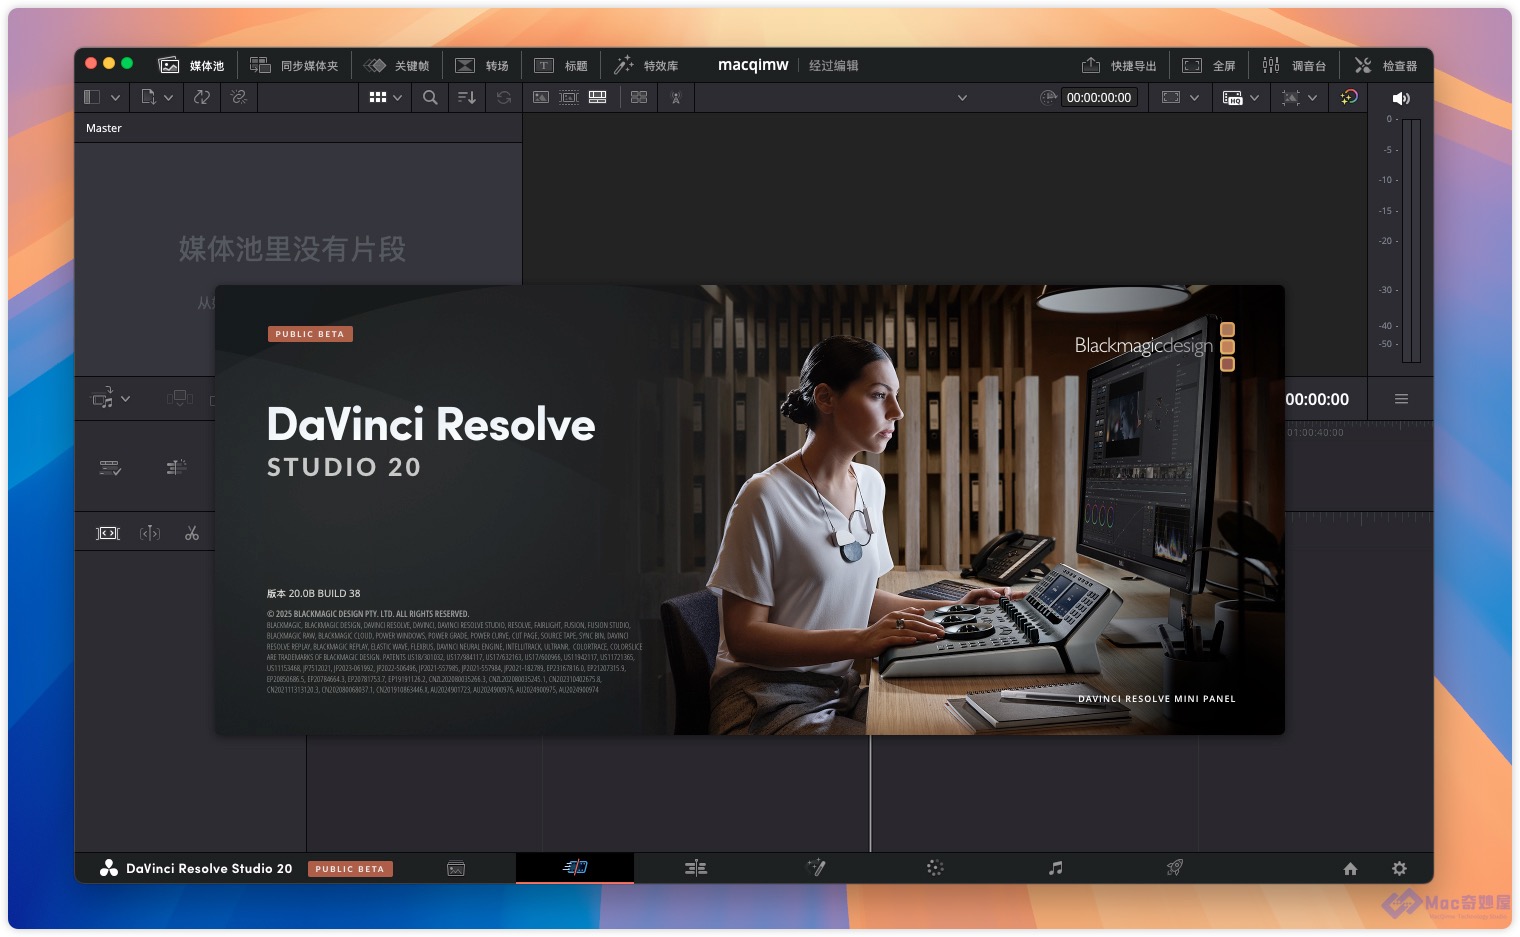Expand the bin list dropdown chevron
This screenshot has width=1520, height=937.
coord(115,98)
